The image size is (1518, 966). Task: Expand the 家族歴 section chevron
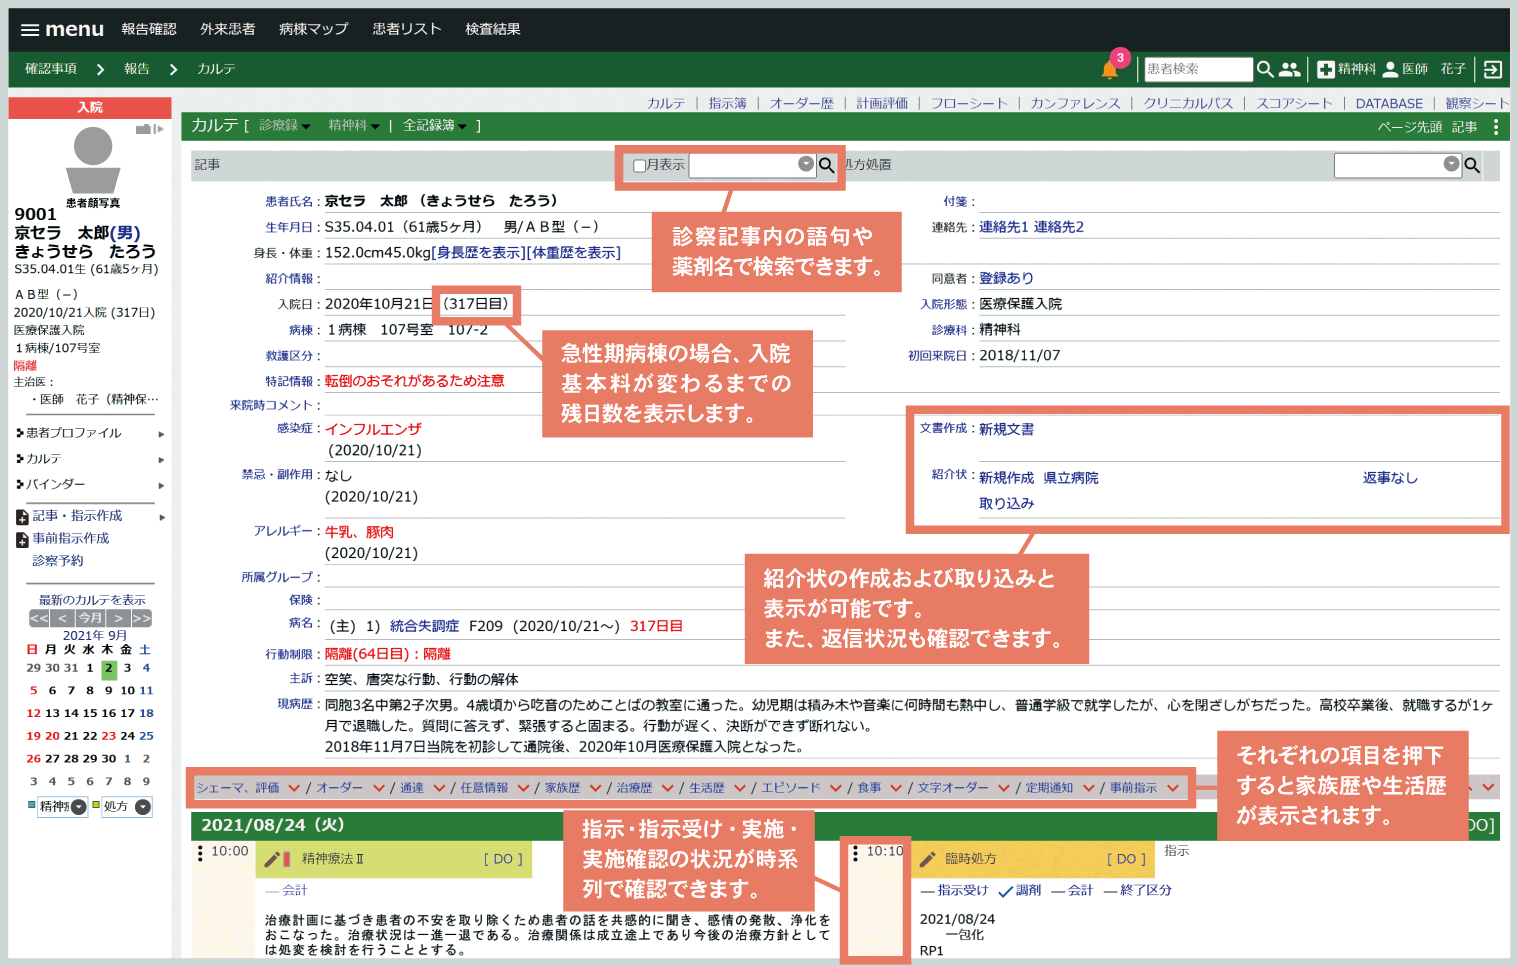(596, 788)
